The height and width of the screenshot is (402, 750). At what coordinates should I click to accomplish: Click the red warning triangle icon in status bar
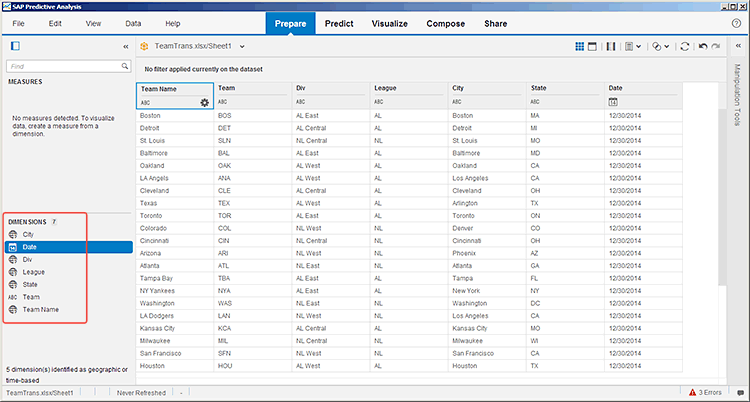692,392
